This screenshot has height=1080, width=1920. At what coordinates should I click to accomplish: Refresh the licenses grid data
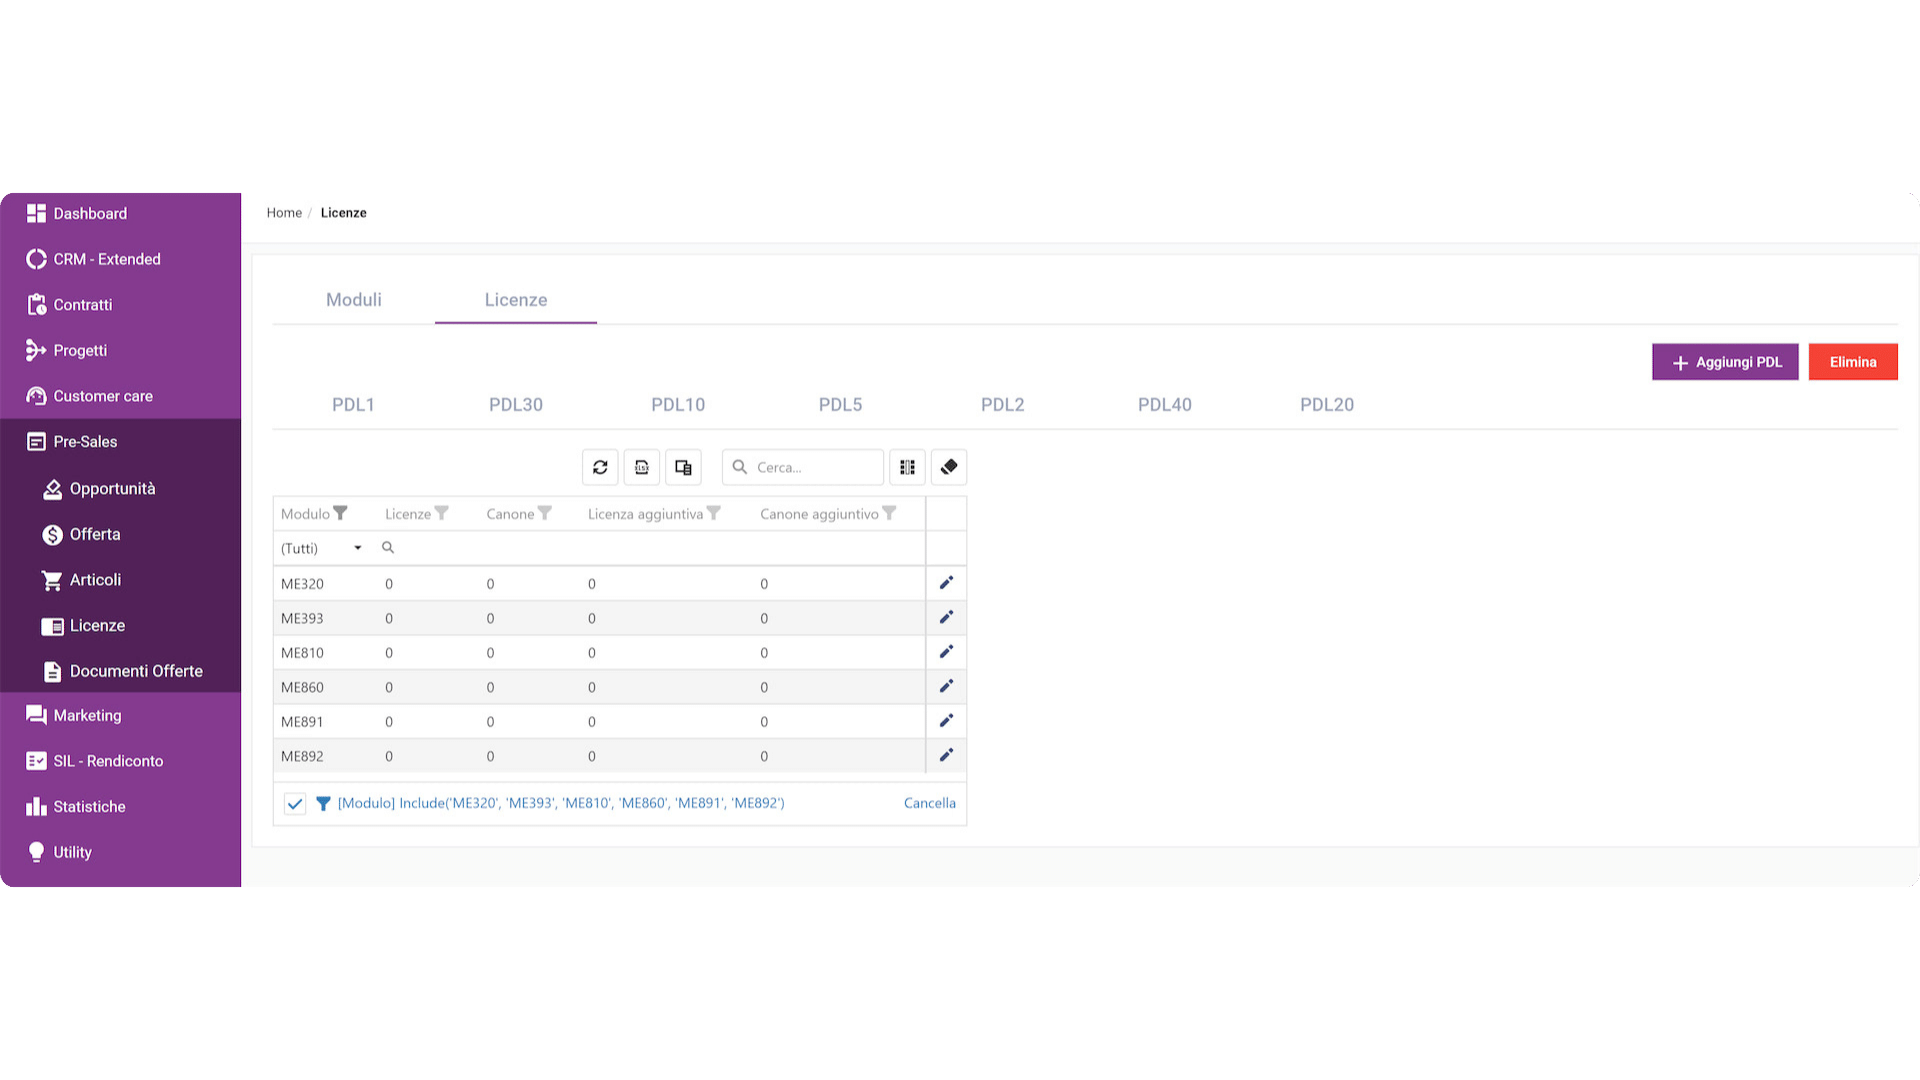click(600, 467)
